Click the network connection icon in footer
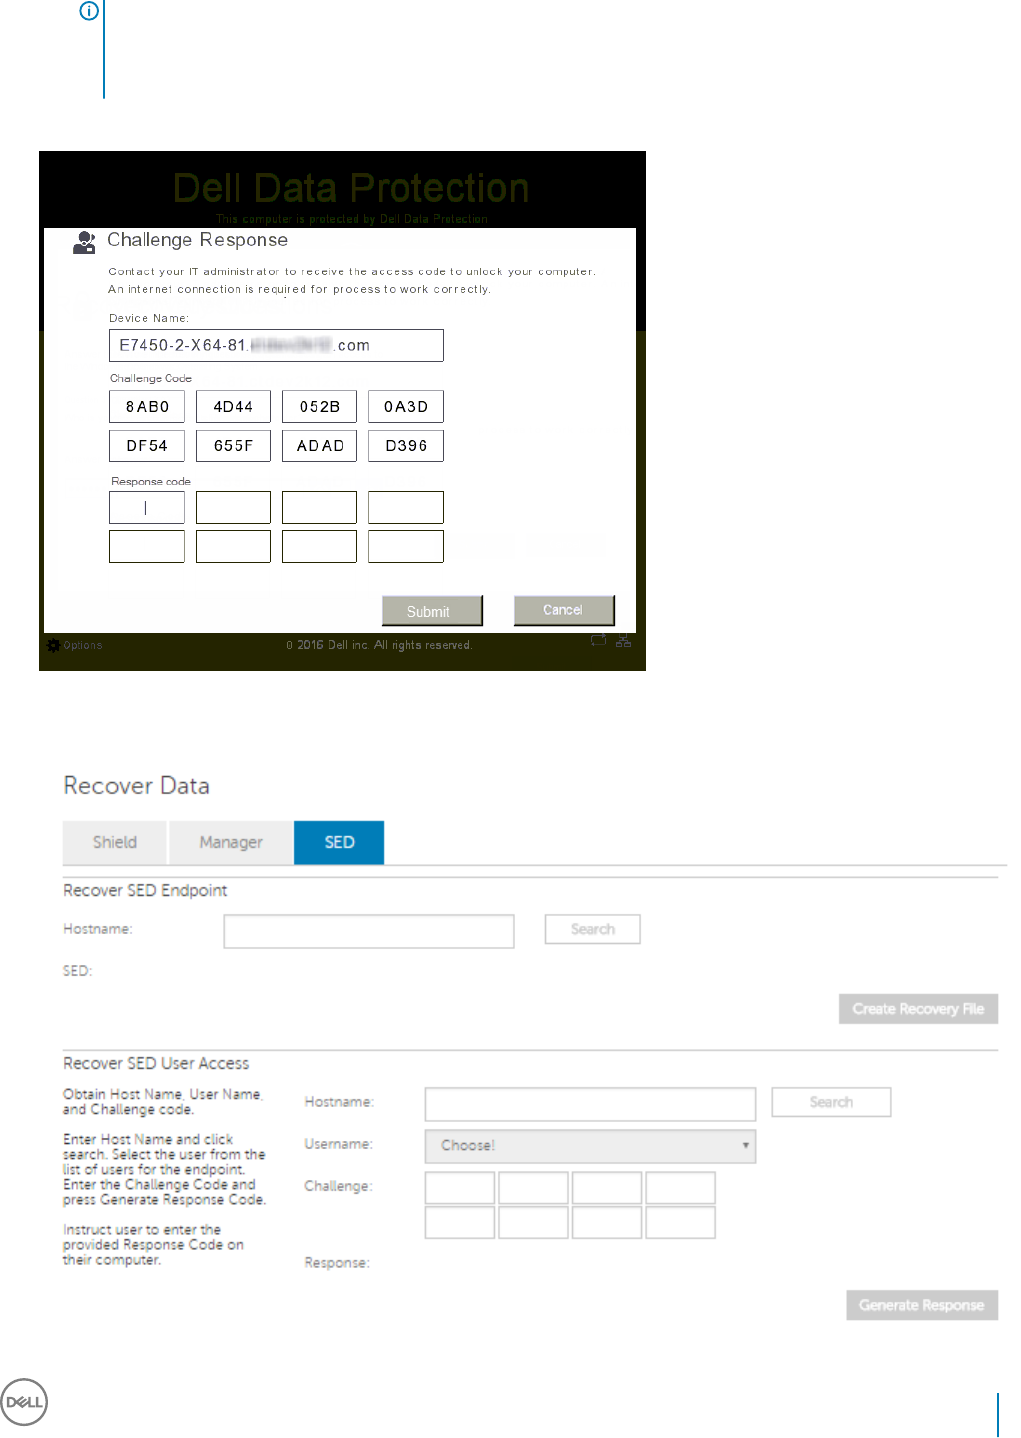Viewport: 1021px width, 1438px height. pos(623,641)
